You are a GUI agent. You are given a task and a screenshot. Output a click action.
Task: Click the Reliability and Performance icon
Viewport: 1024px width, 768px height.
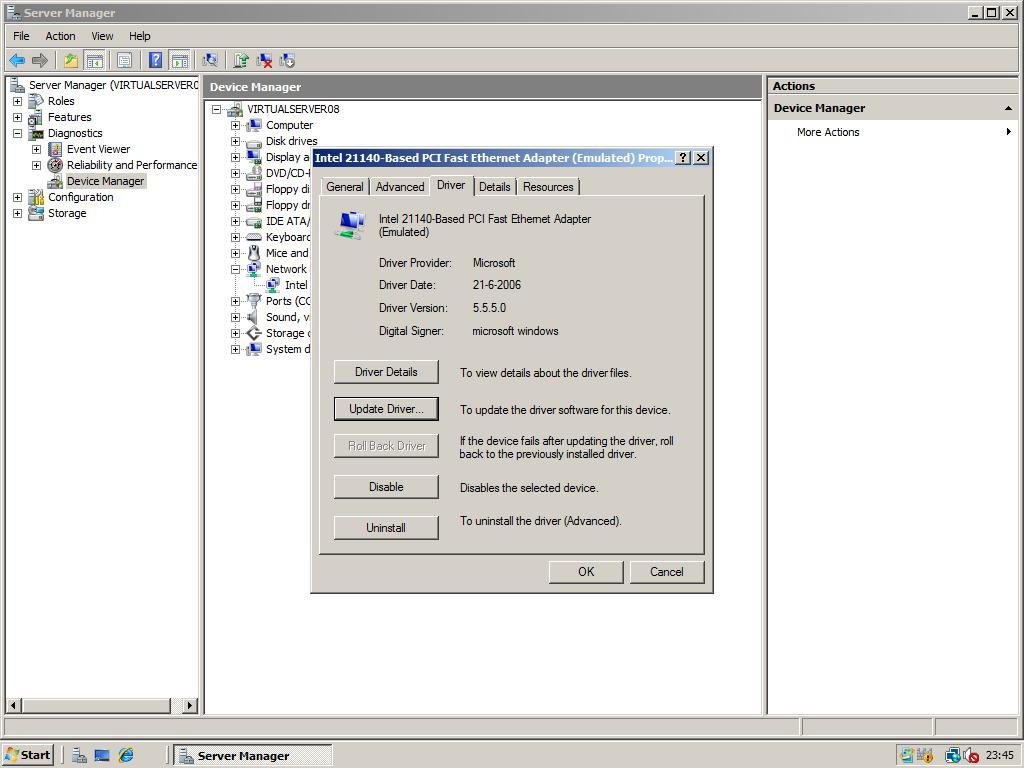point(56,165)
